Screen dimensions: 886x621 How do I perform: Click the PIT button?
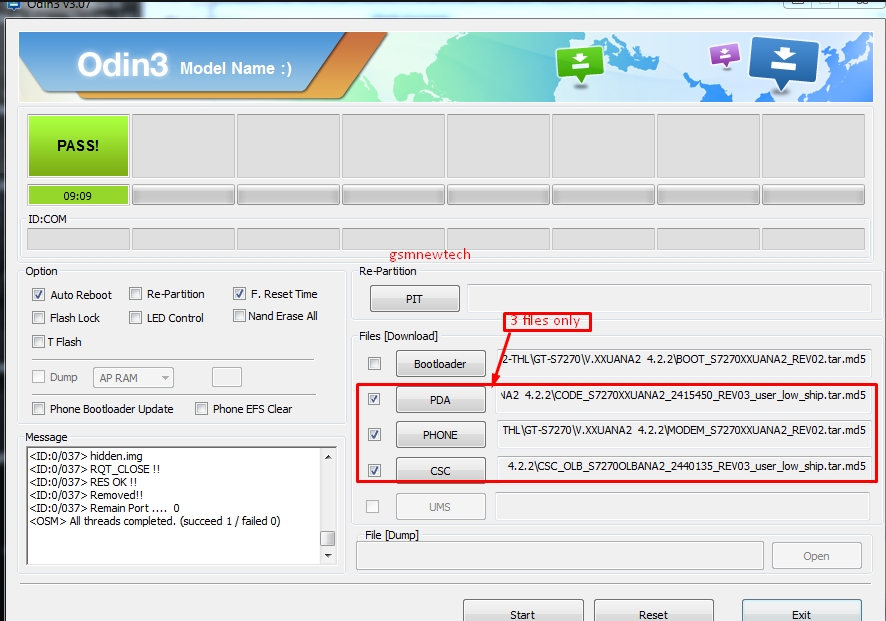(415, 298)
